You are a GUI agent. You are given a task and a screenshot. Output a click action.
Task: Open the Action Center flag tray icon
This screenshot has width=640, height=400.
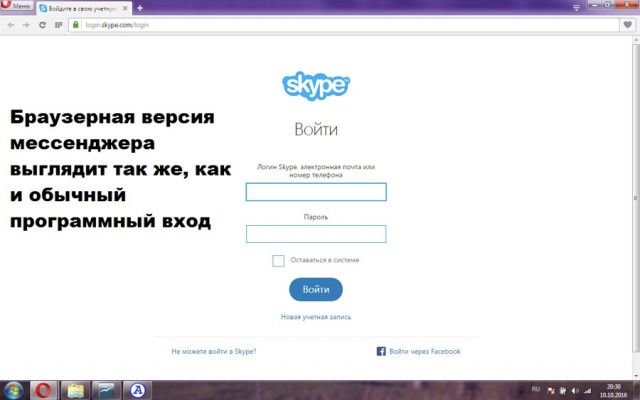(x=551, y=391)
